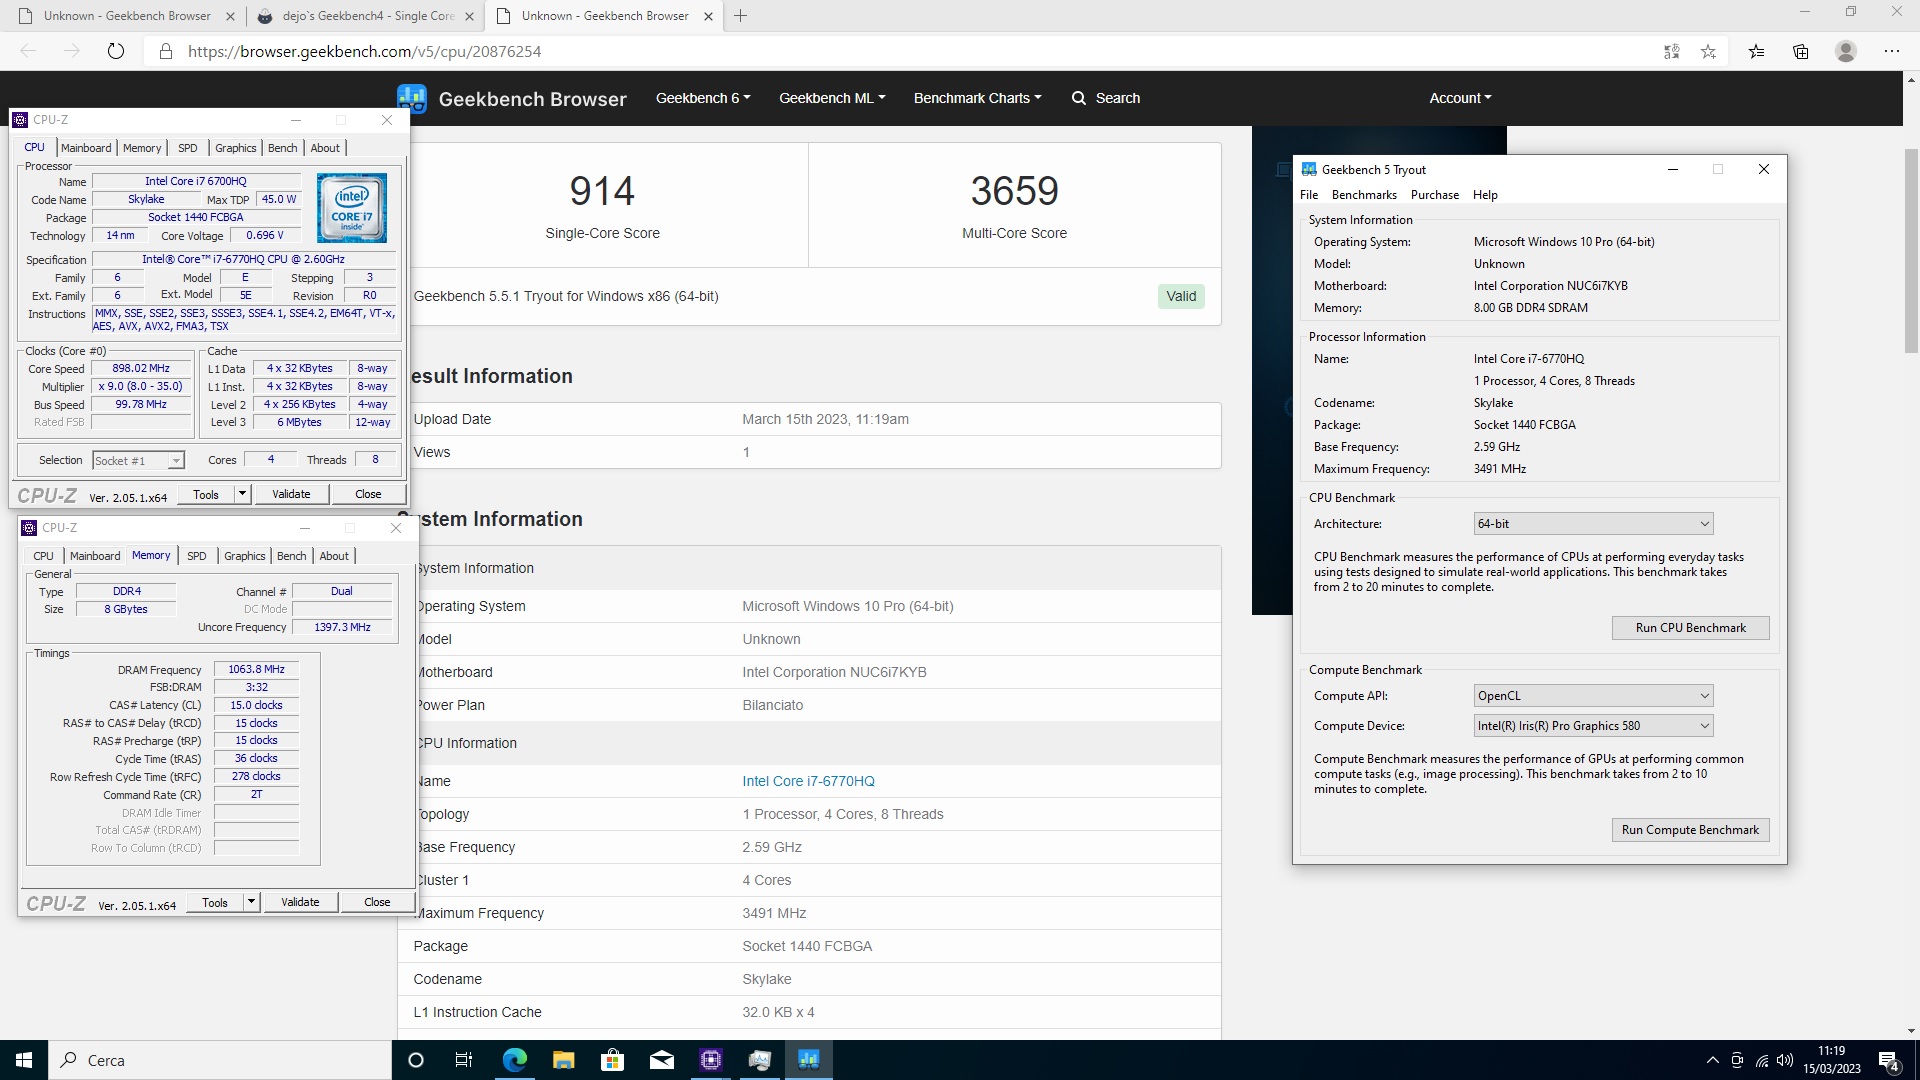Open the Purchase menu in Geekbench 5
The image size is (1920, 1080).
pos(1434,195)
